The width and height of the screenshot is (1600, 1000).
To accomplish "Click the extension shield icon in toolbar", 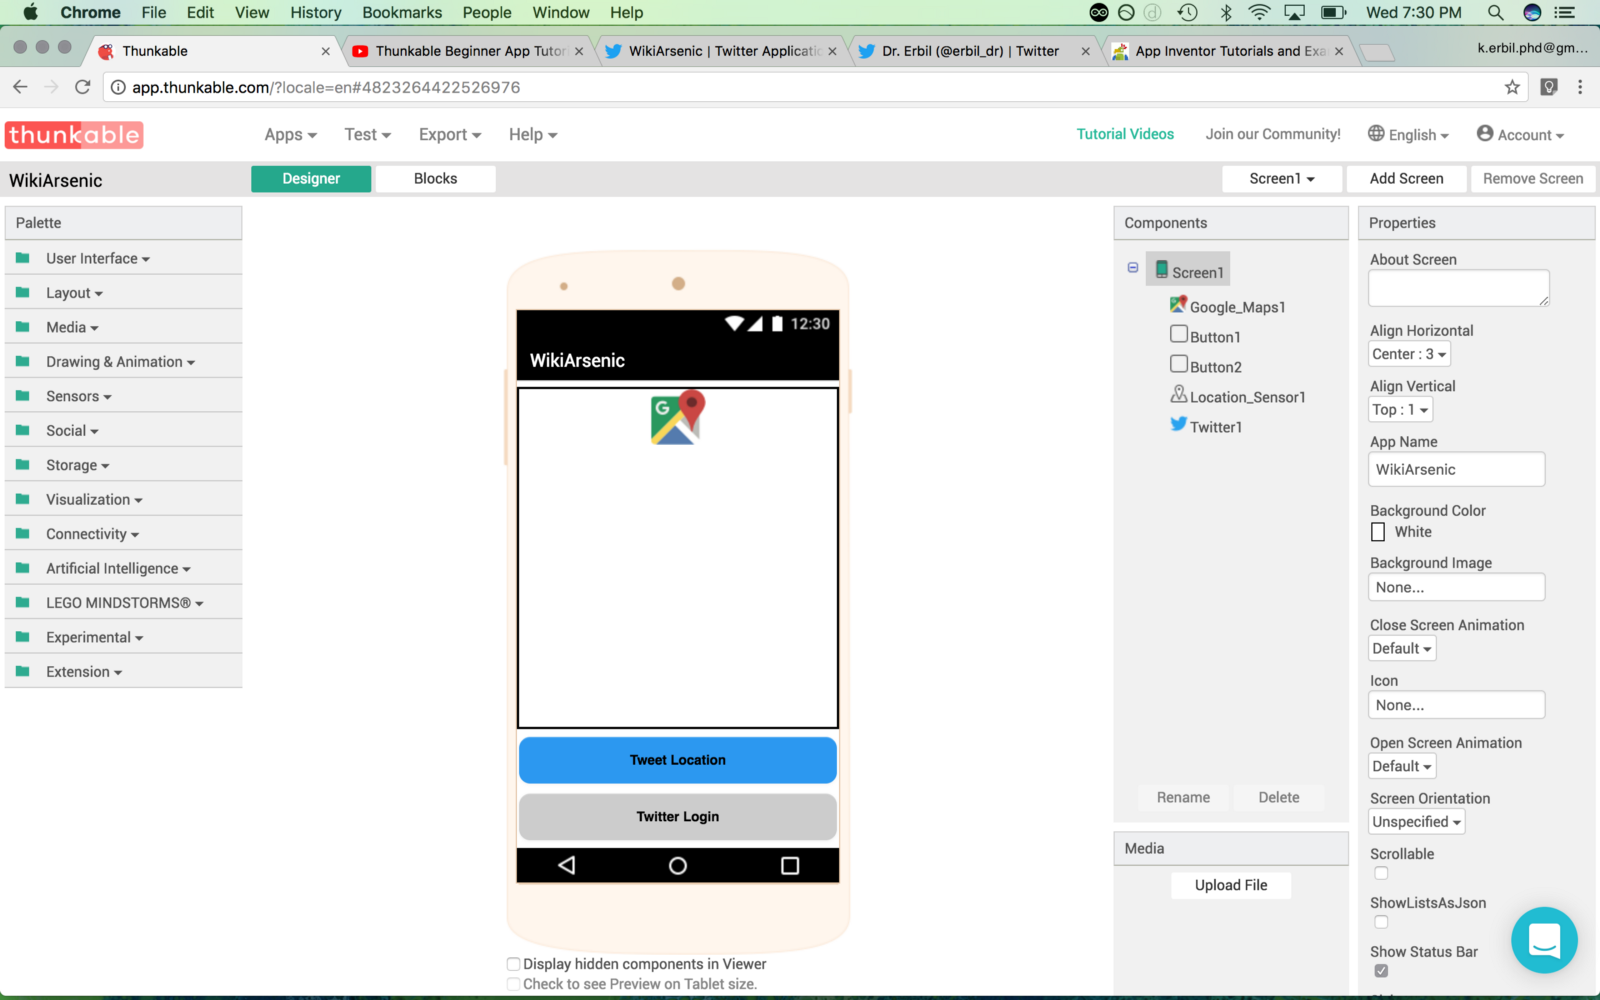I will [1549, 87].
